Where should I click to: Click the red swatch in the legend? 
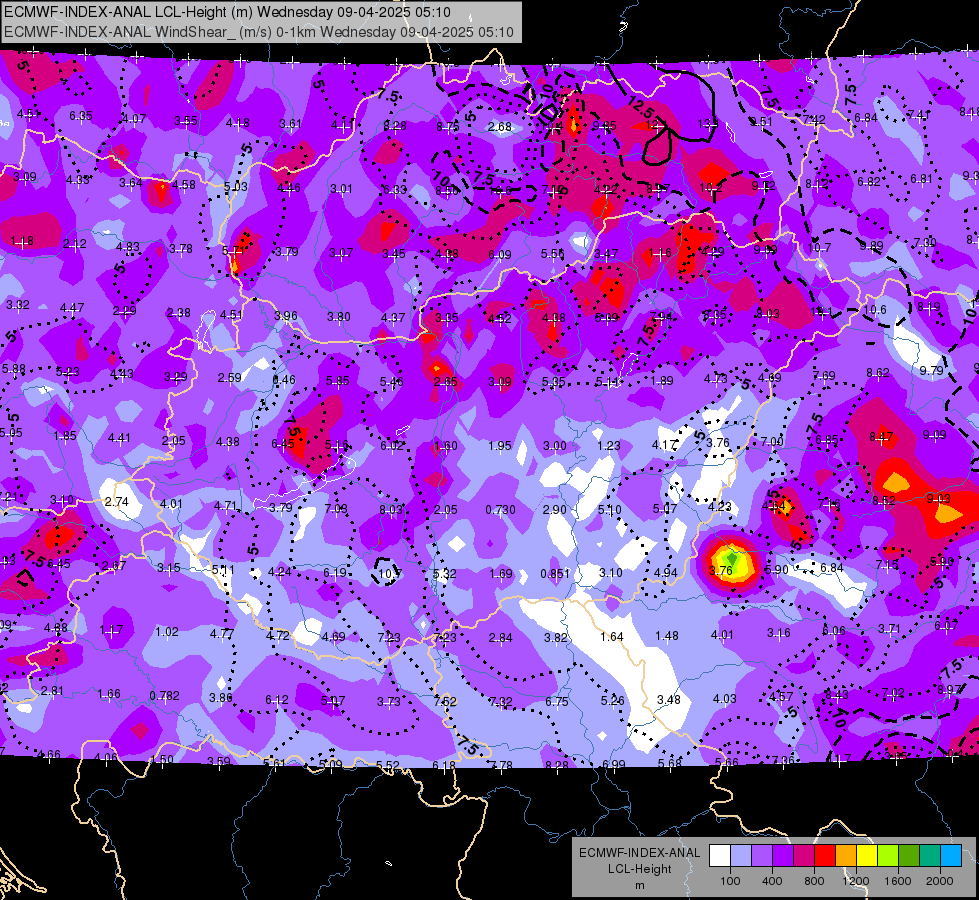click(x=825, y=856)
